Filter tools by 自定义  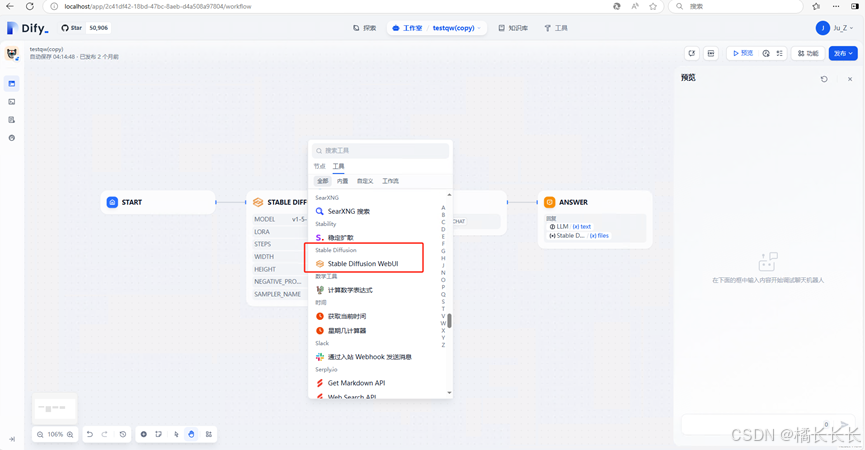(365, 181)
